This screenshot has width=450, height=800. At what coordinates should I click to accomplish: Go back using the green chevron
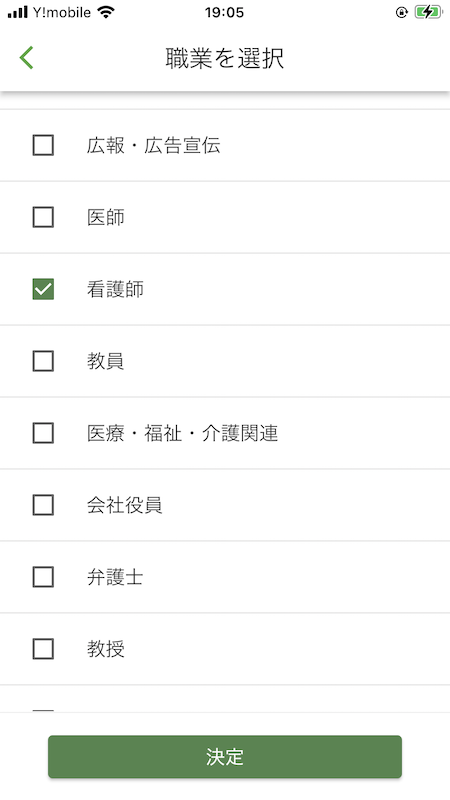click(x=27, y=58)
